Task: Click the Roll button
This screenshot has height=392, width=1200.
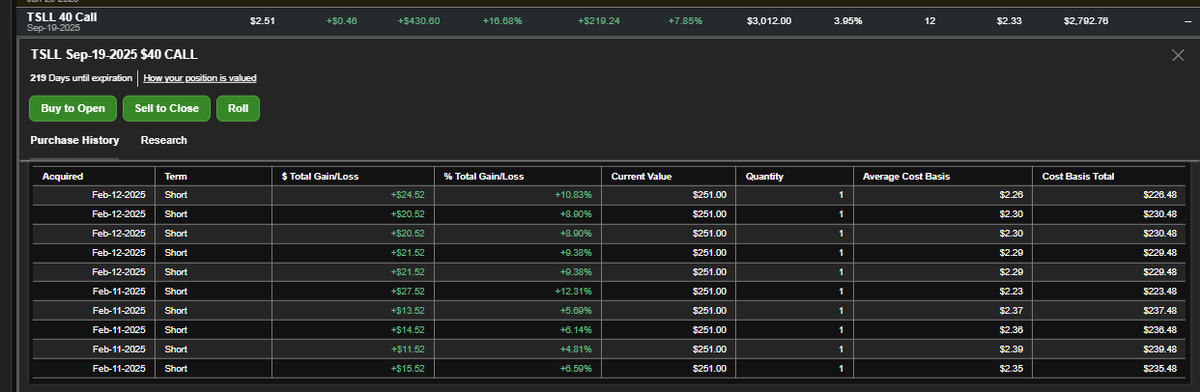Action: click(x=238, y=108)
